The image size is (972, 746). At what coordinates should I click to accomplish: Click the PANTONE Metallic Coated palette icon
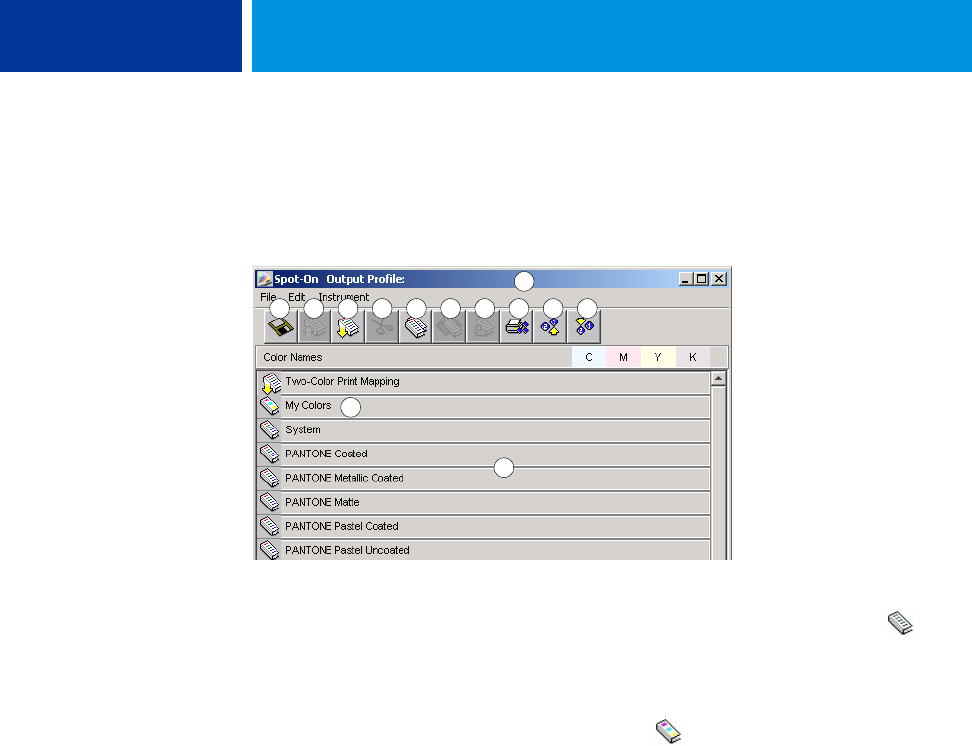point(270,478)
